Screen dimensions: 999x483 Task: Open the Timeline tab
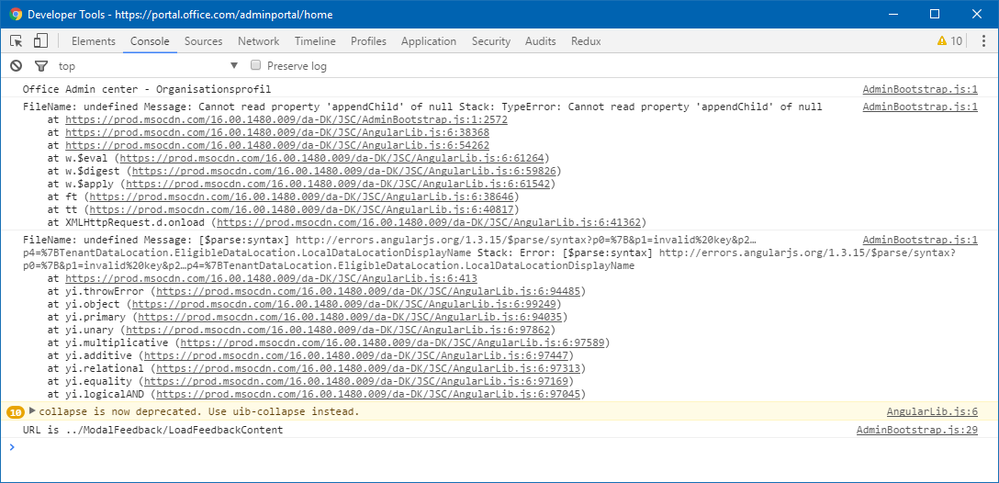point(315,41)
